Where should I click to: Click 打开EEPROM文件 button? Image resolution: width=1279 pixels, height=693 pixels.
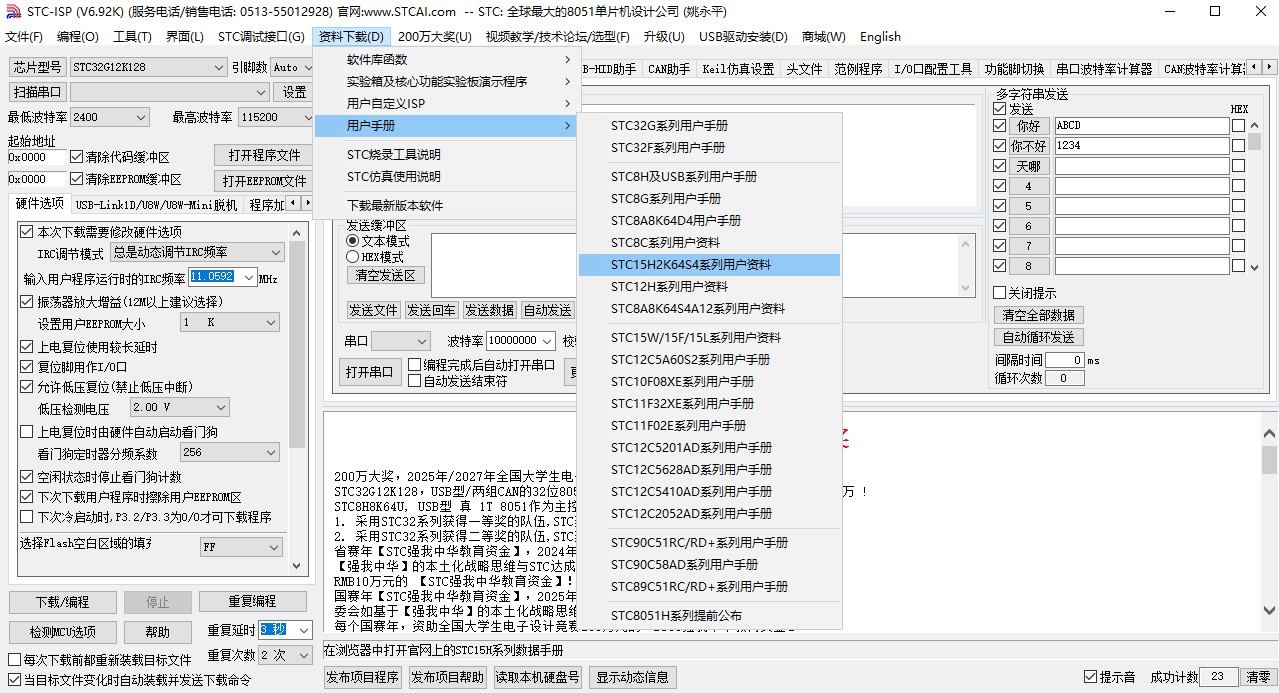pyautogui.click(x=263, y=181)
